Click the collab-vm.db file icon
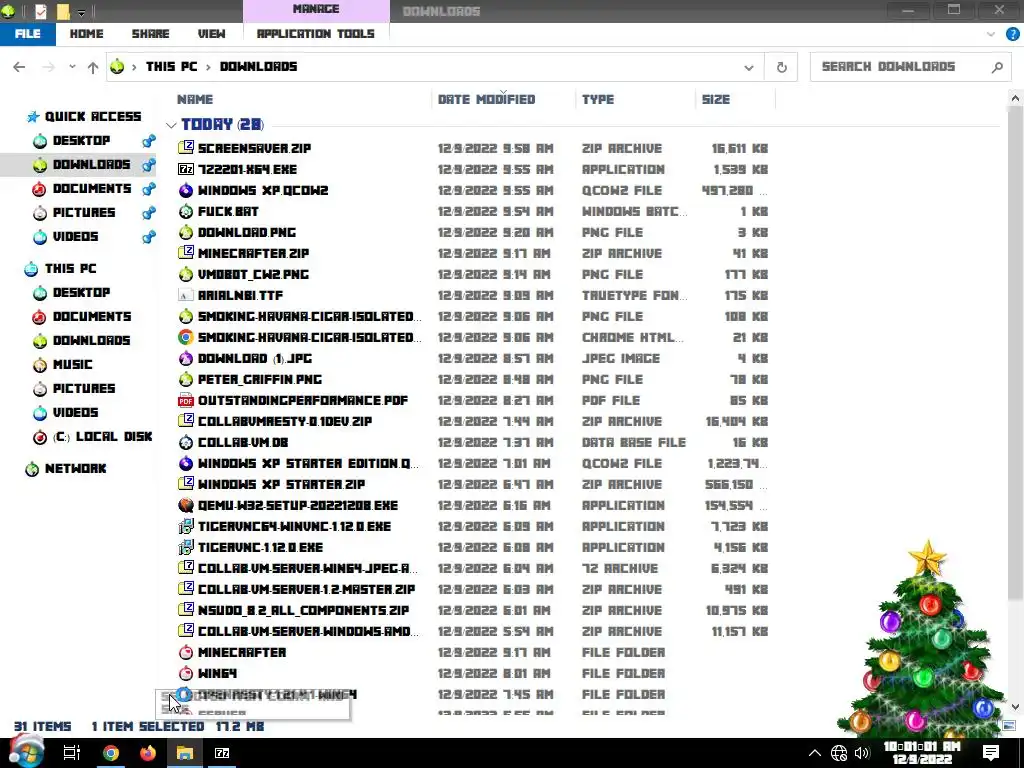Viewport: 1024px width, 768px height. [186, 442]
